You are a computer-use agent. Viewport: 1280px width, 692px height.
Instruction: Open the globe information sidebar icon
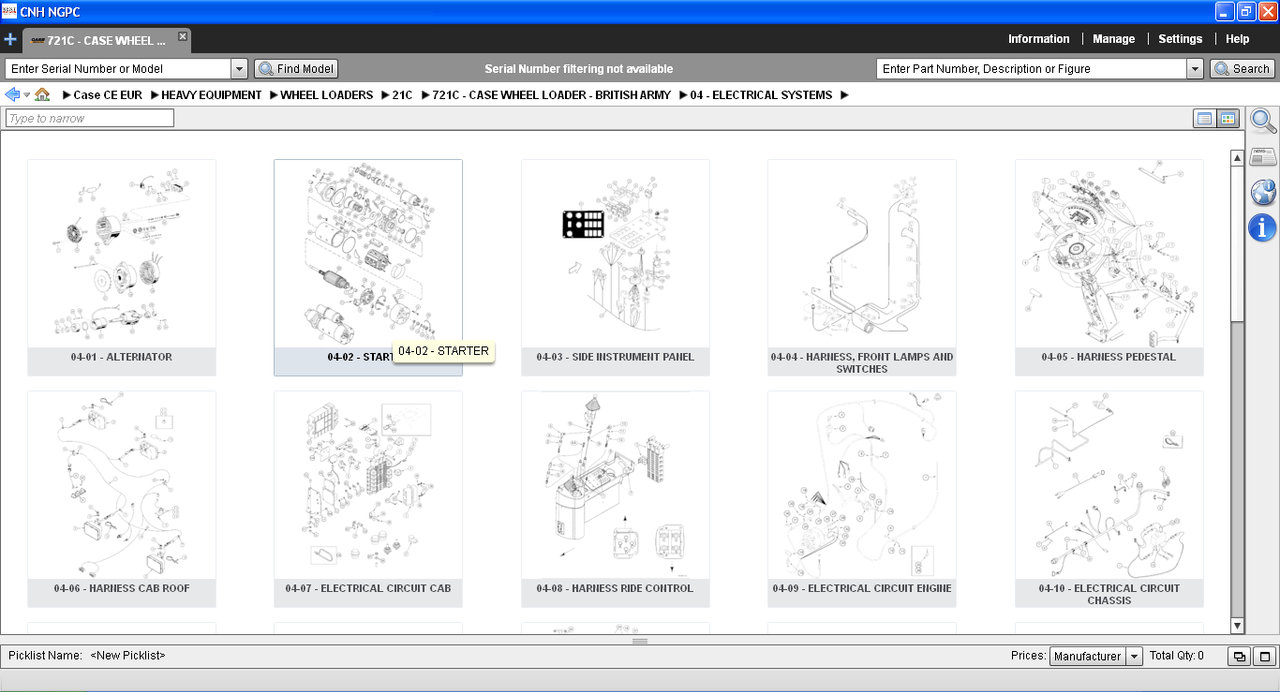point(1263,192)
